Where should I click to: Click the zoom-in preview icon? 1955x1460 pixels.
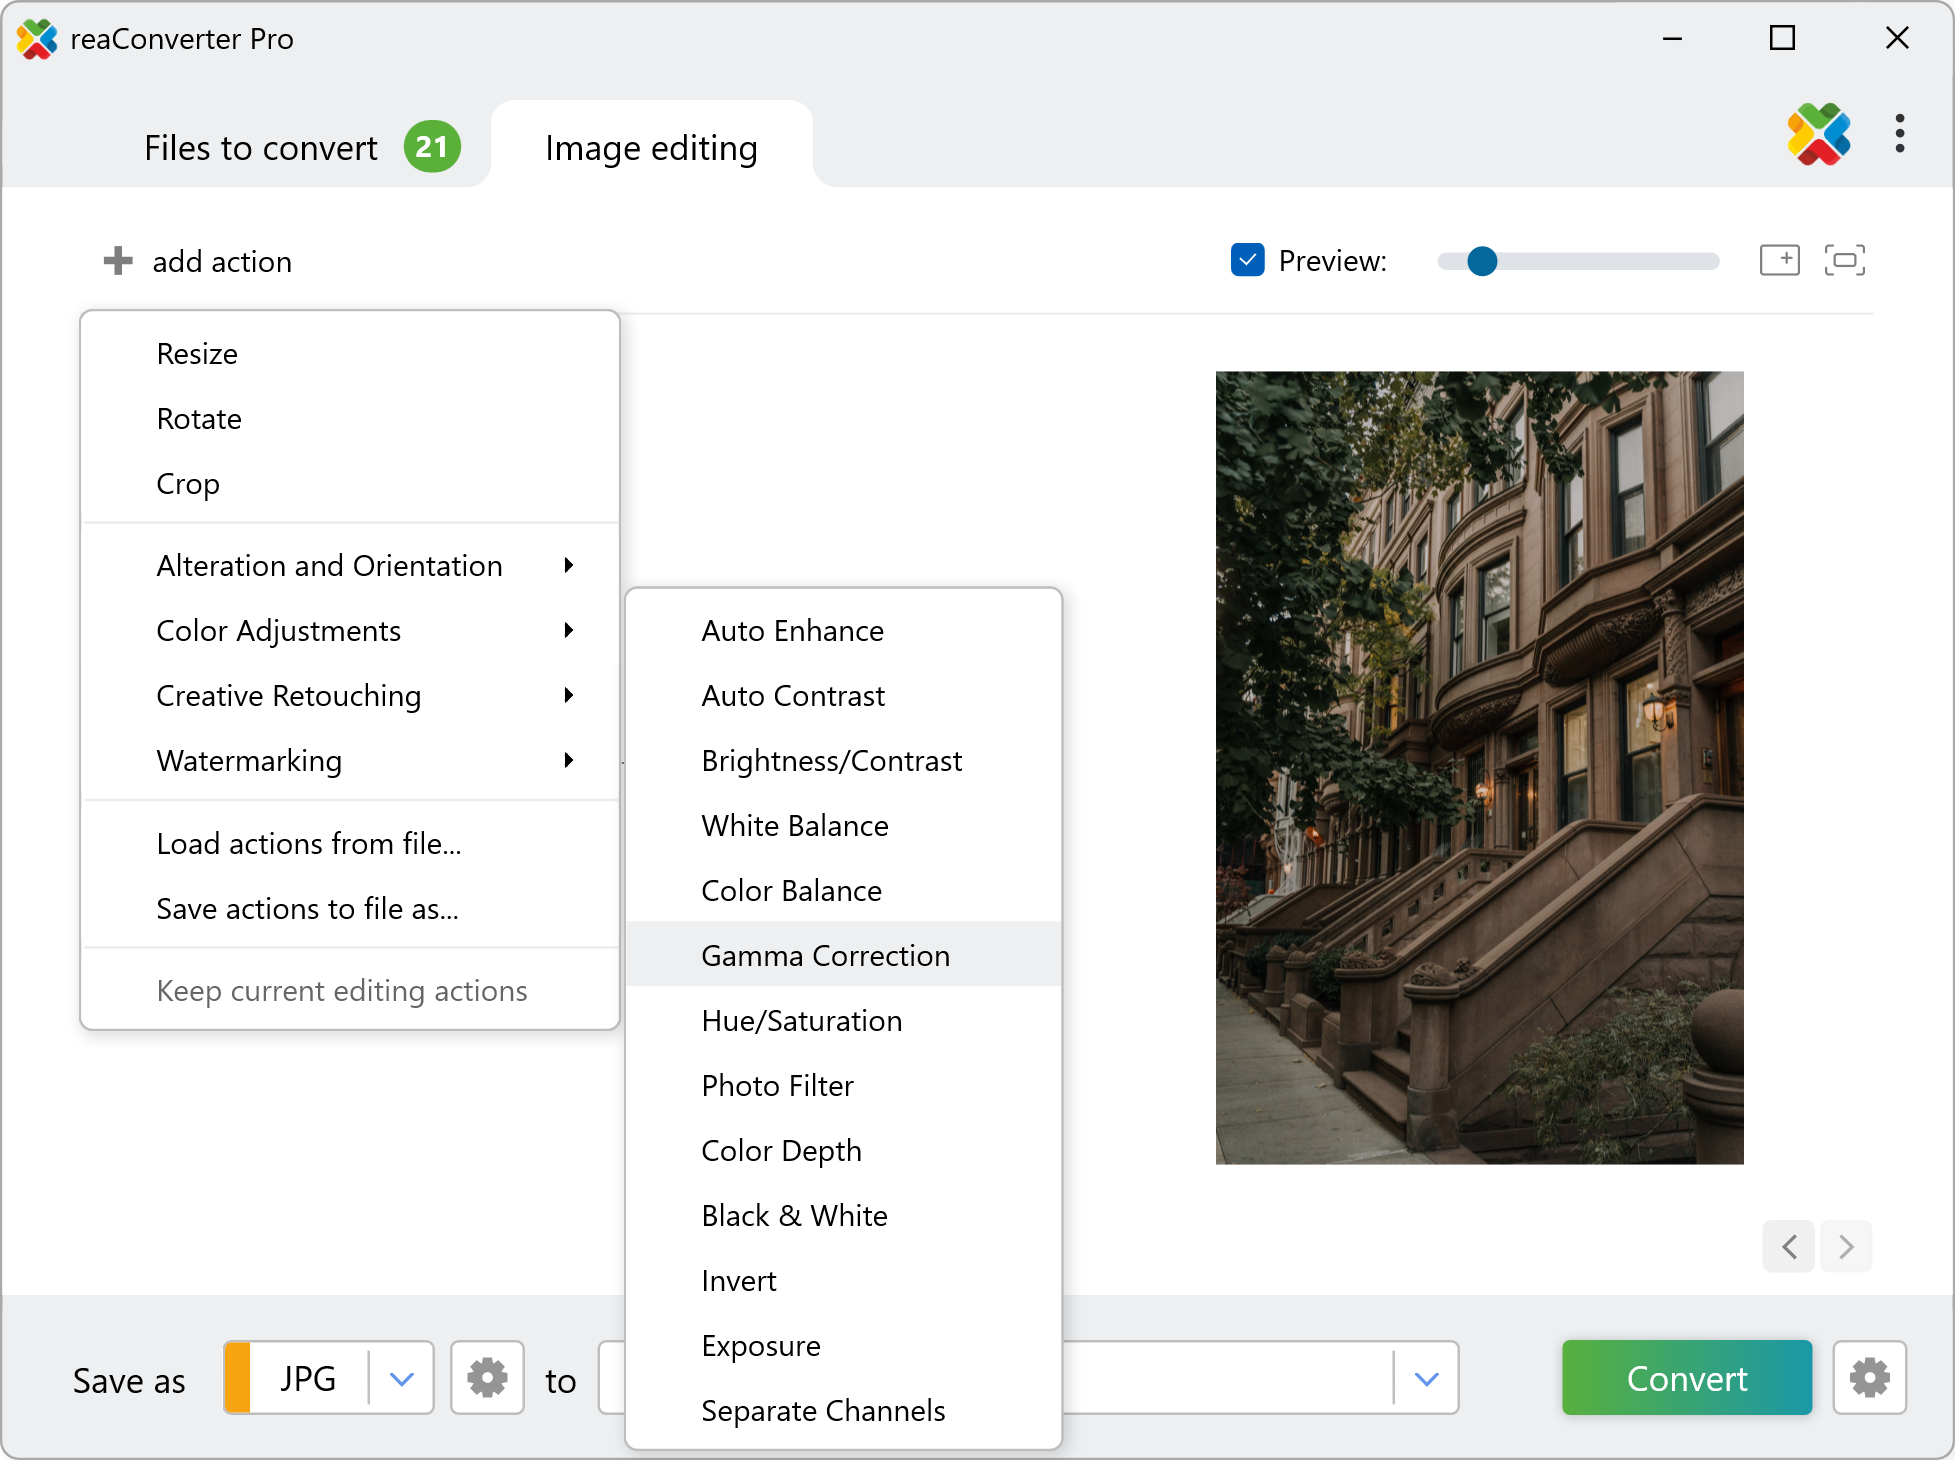tap(1779, 260)
